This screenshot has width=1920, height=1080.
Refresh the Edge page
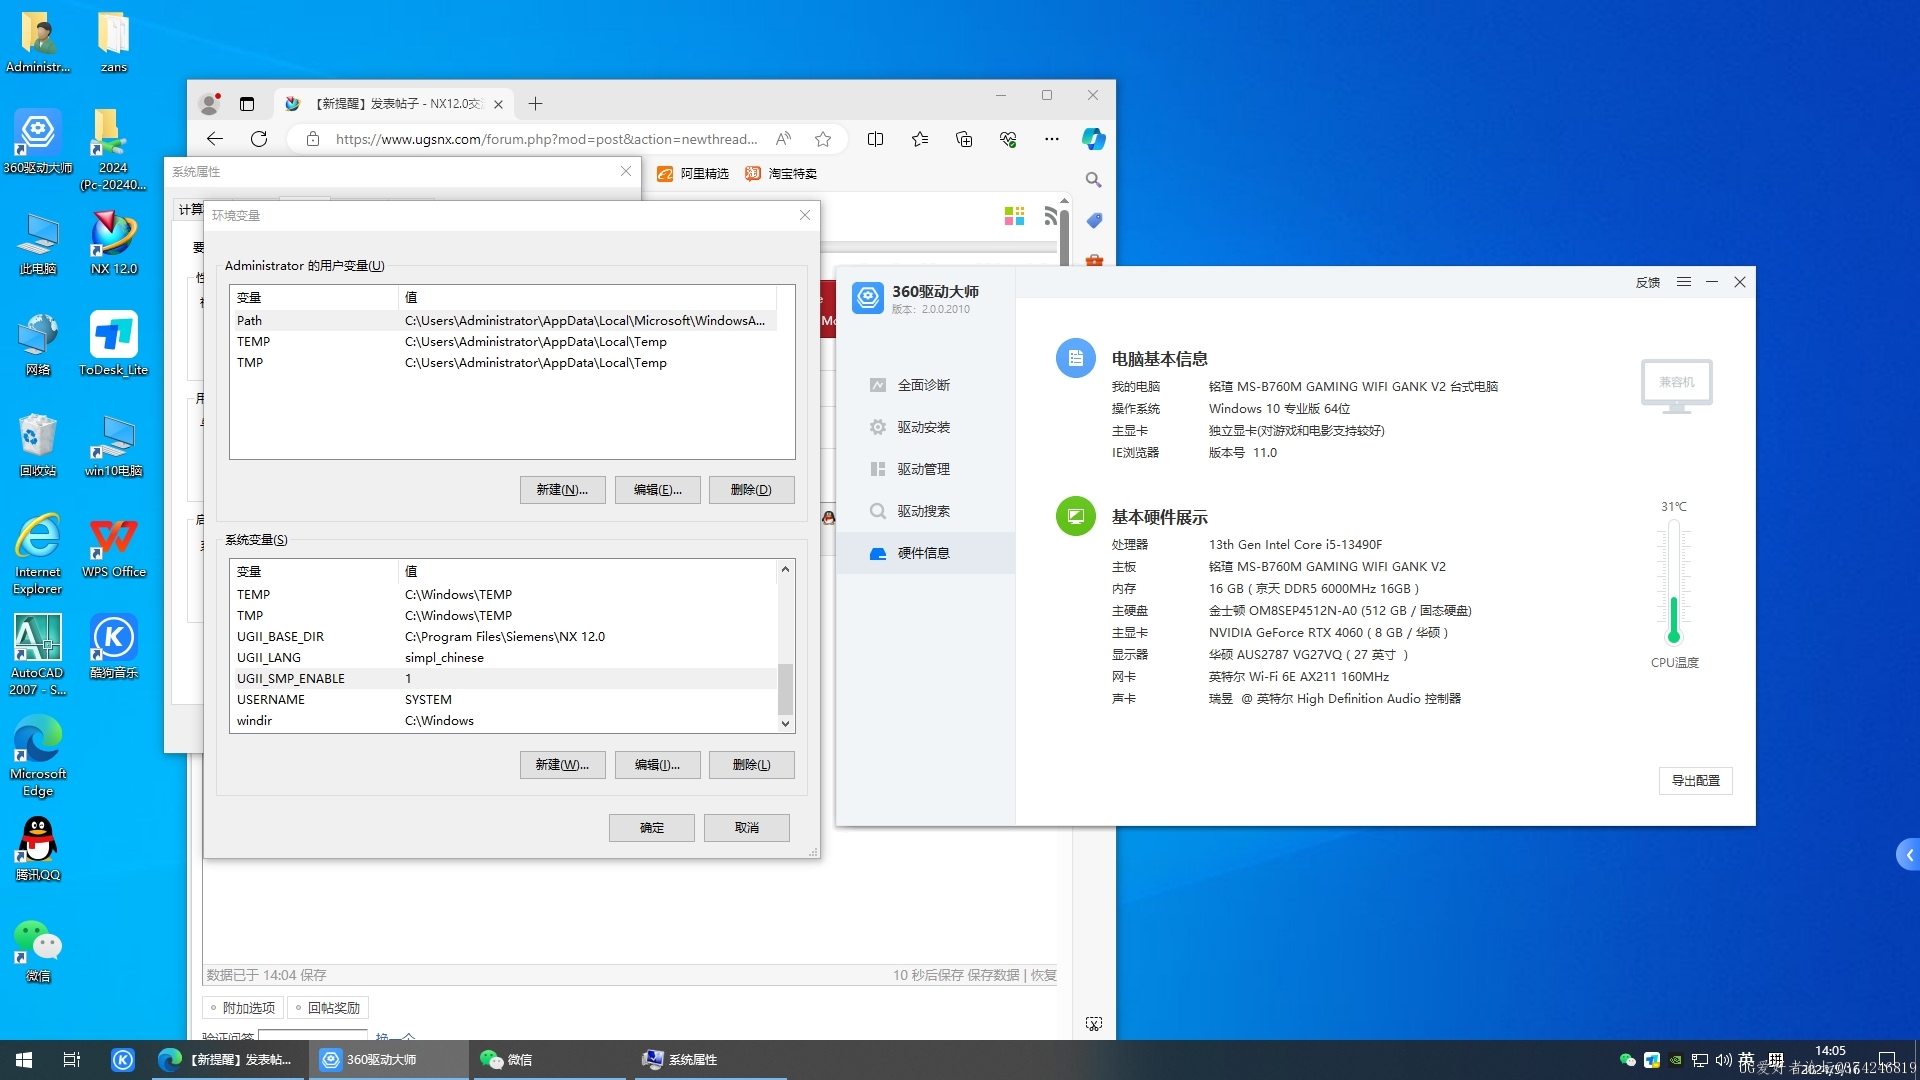click(259, 139)
